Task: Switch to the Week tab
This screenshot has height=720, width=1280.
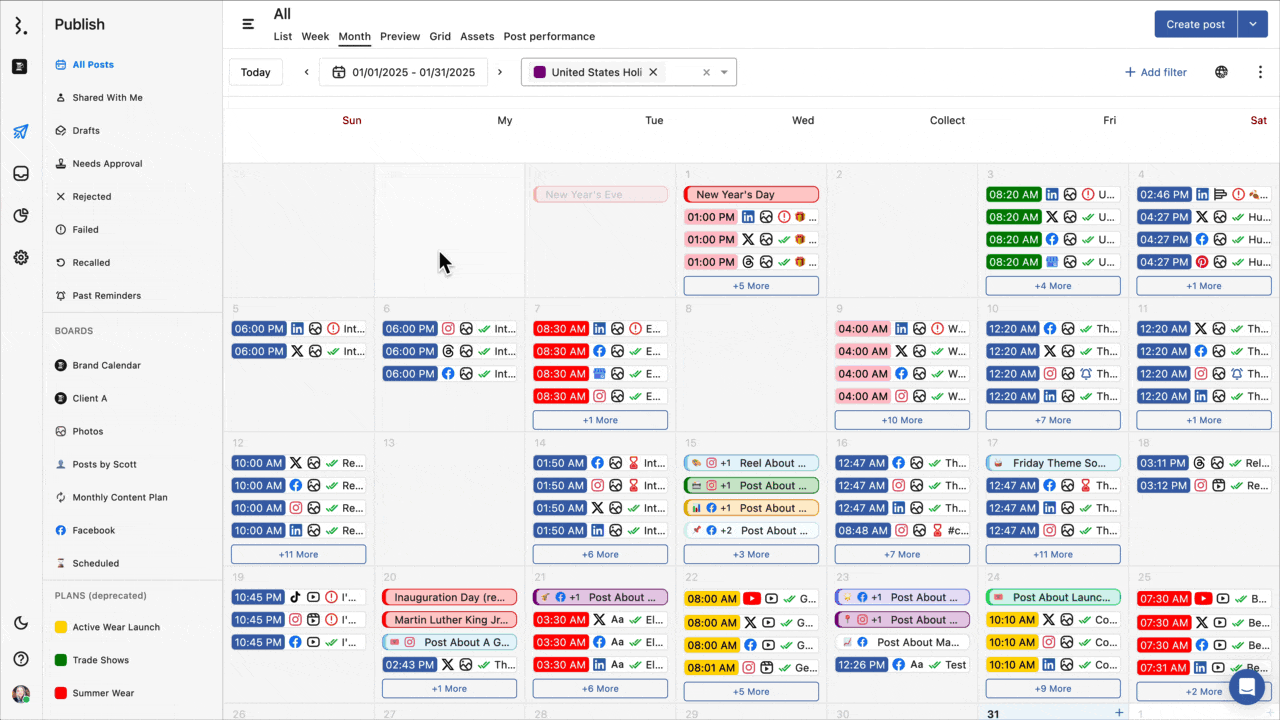Action: pyautogui.click(x=315, y=36)
